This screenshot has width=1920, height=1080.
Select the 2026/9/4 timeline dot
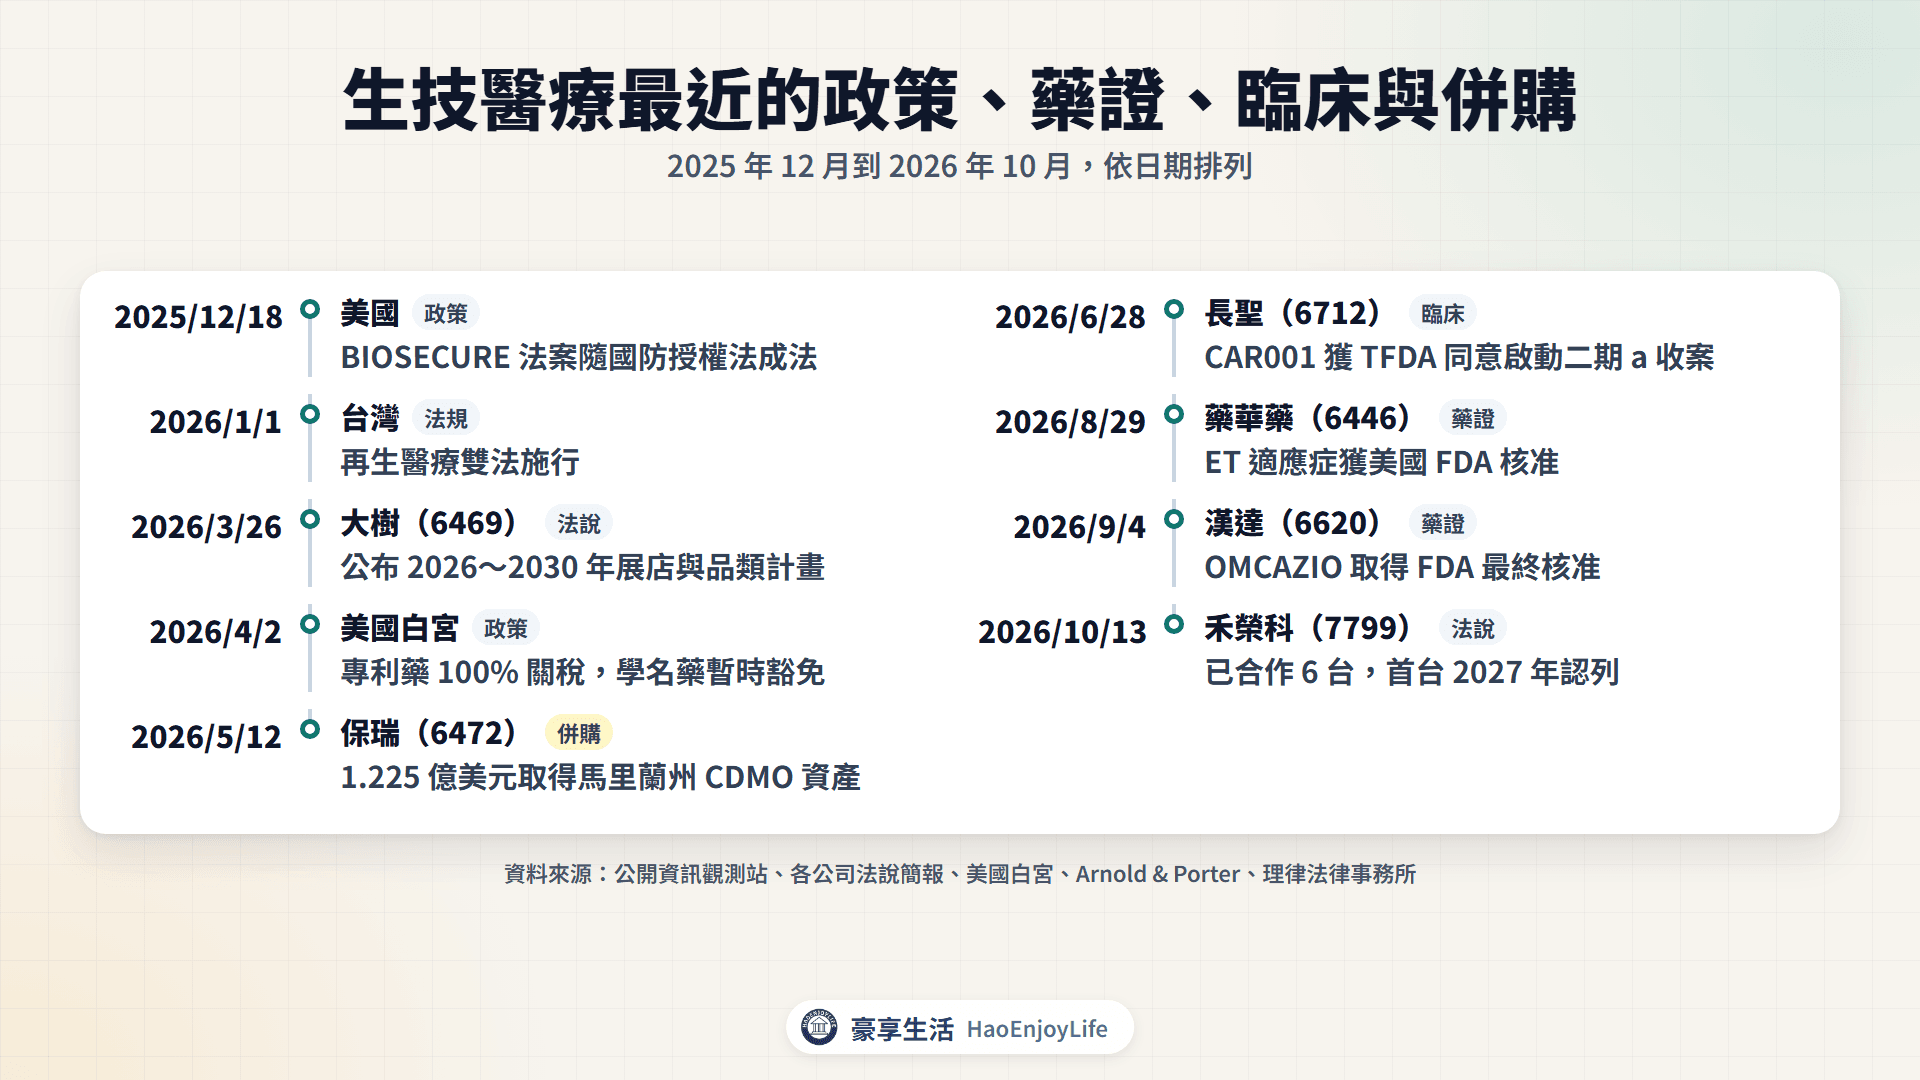(x=1174, y=519)
